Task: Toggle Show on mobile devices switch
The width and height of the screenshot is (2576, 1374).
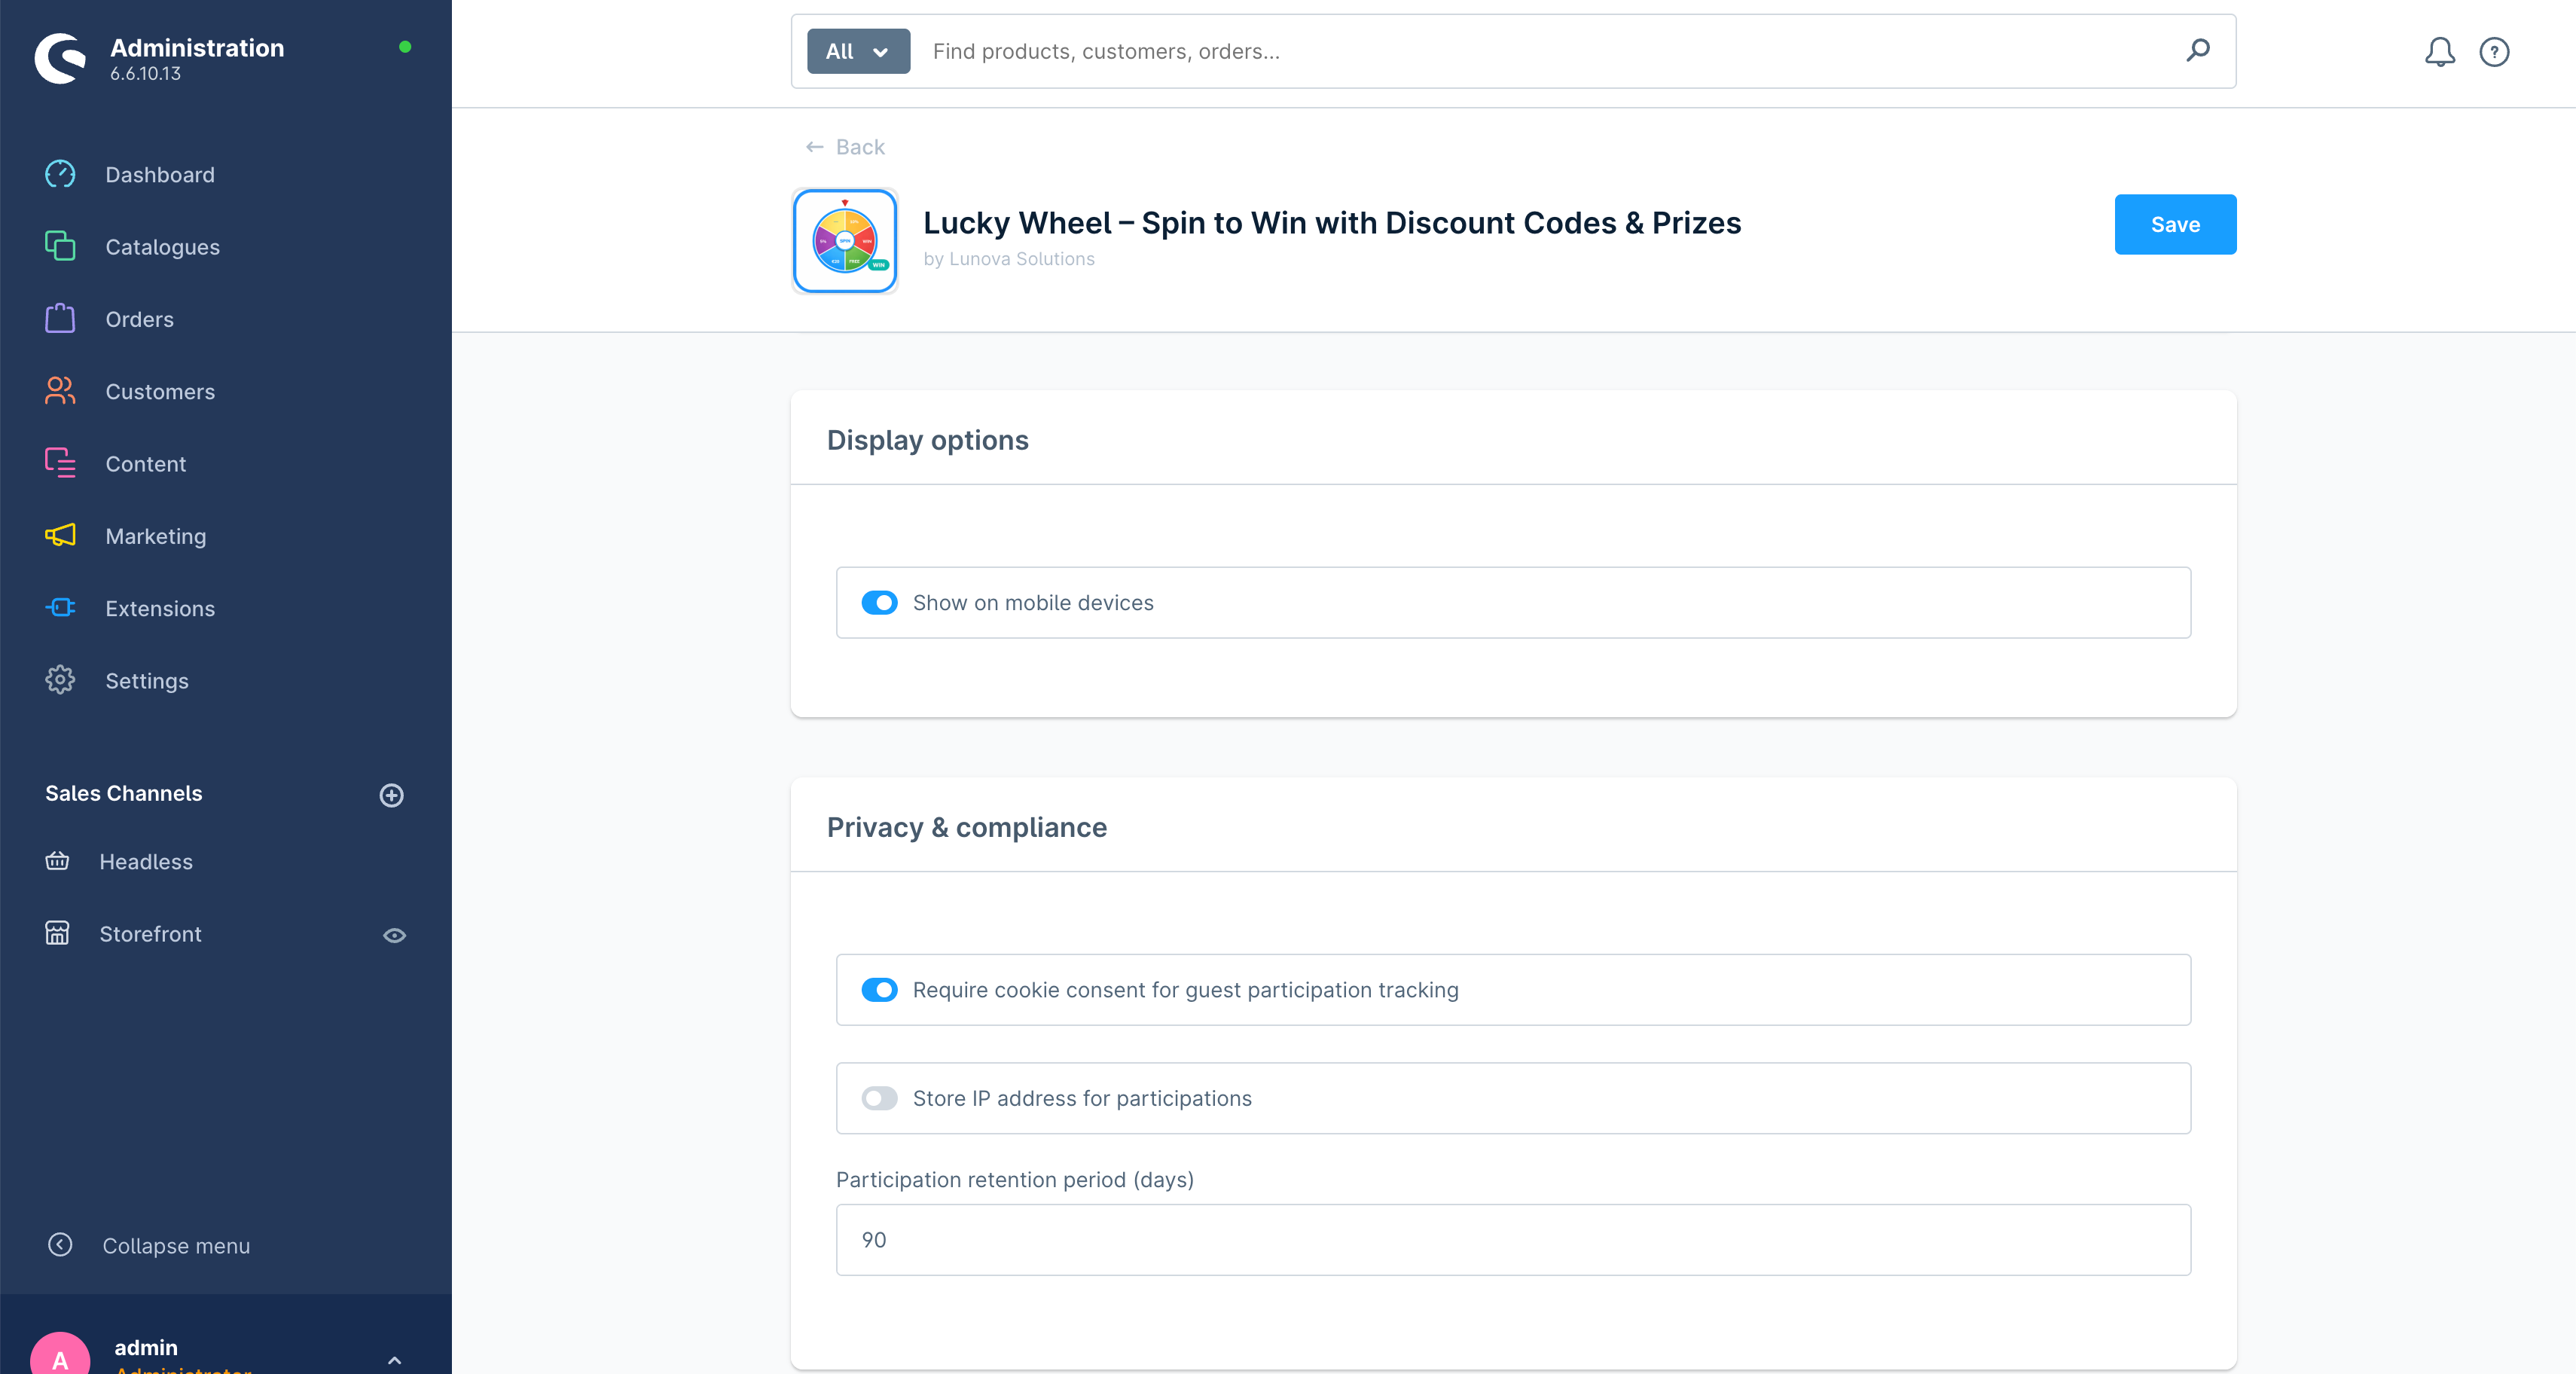Action: click(x=879, y=603)
